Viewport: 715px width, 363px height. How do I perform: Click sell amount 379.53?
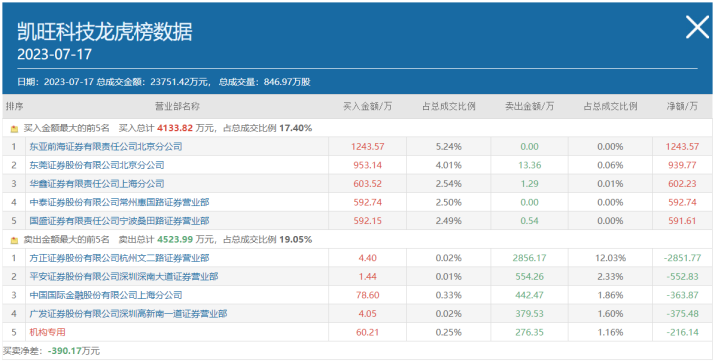click(x=529, y=314)
